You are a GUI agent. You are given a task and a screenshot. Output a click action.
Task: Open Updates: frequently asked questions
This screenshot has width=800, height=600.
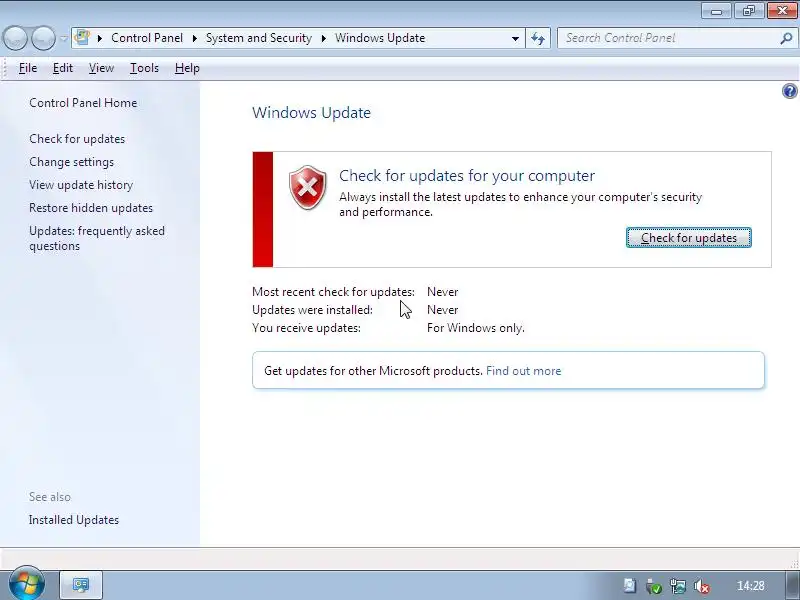[97, 238]
